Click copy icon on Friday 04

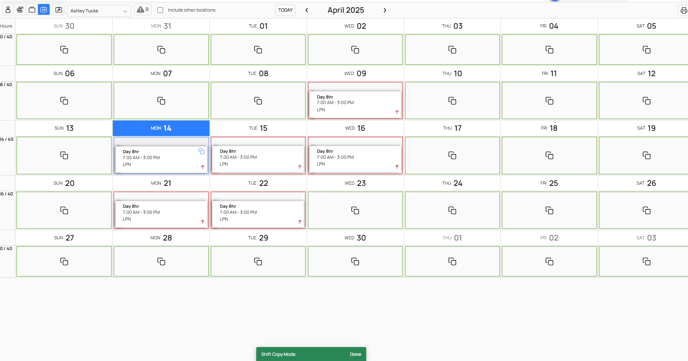pos(549,50)
